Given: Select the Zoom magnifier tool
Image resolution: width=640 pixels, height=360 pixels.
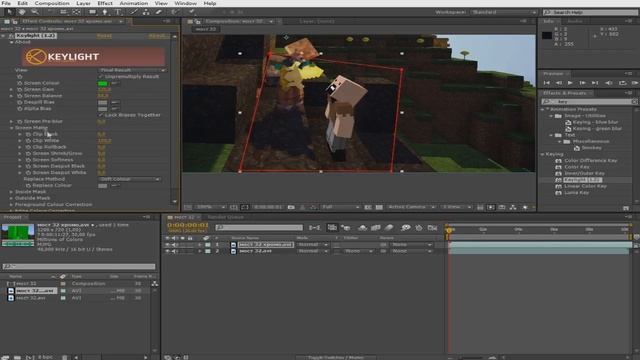Looking at the screenshot, I should [35, 12].
